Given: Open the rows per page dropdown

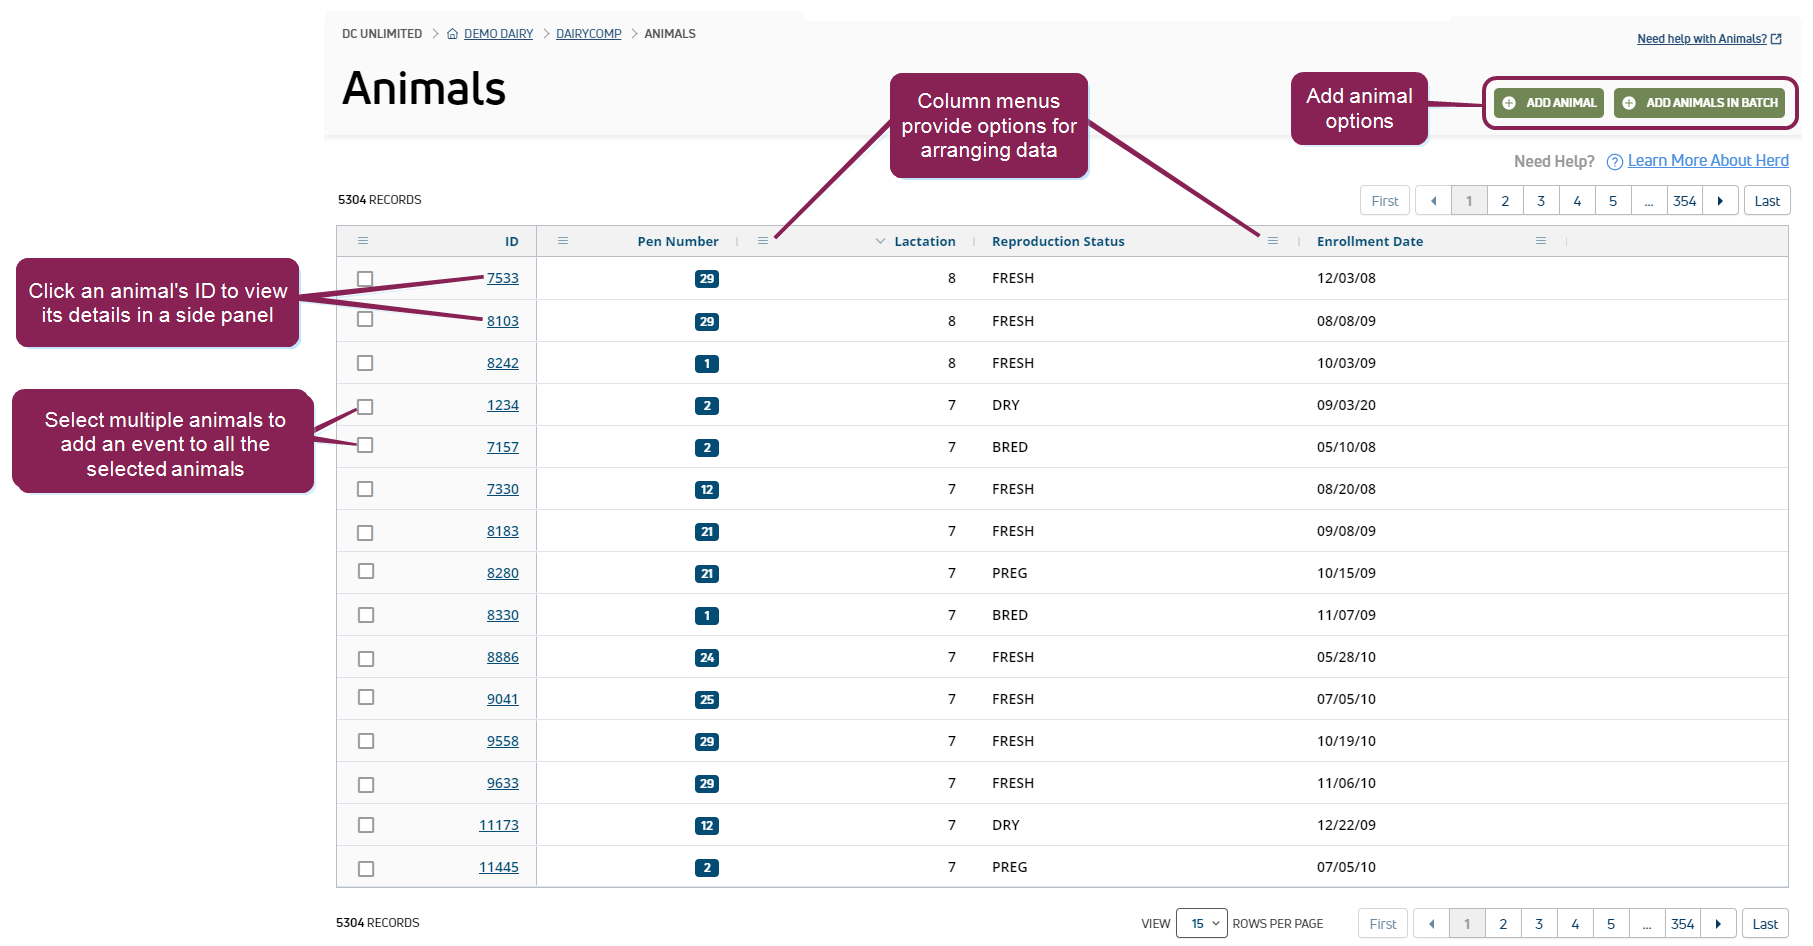Looking at the screenshot, I should 1201,923.
